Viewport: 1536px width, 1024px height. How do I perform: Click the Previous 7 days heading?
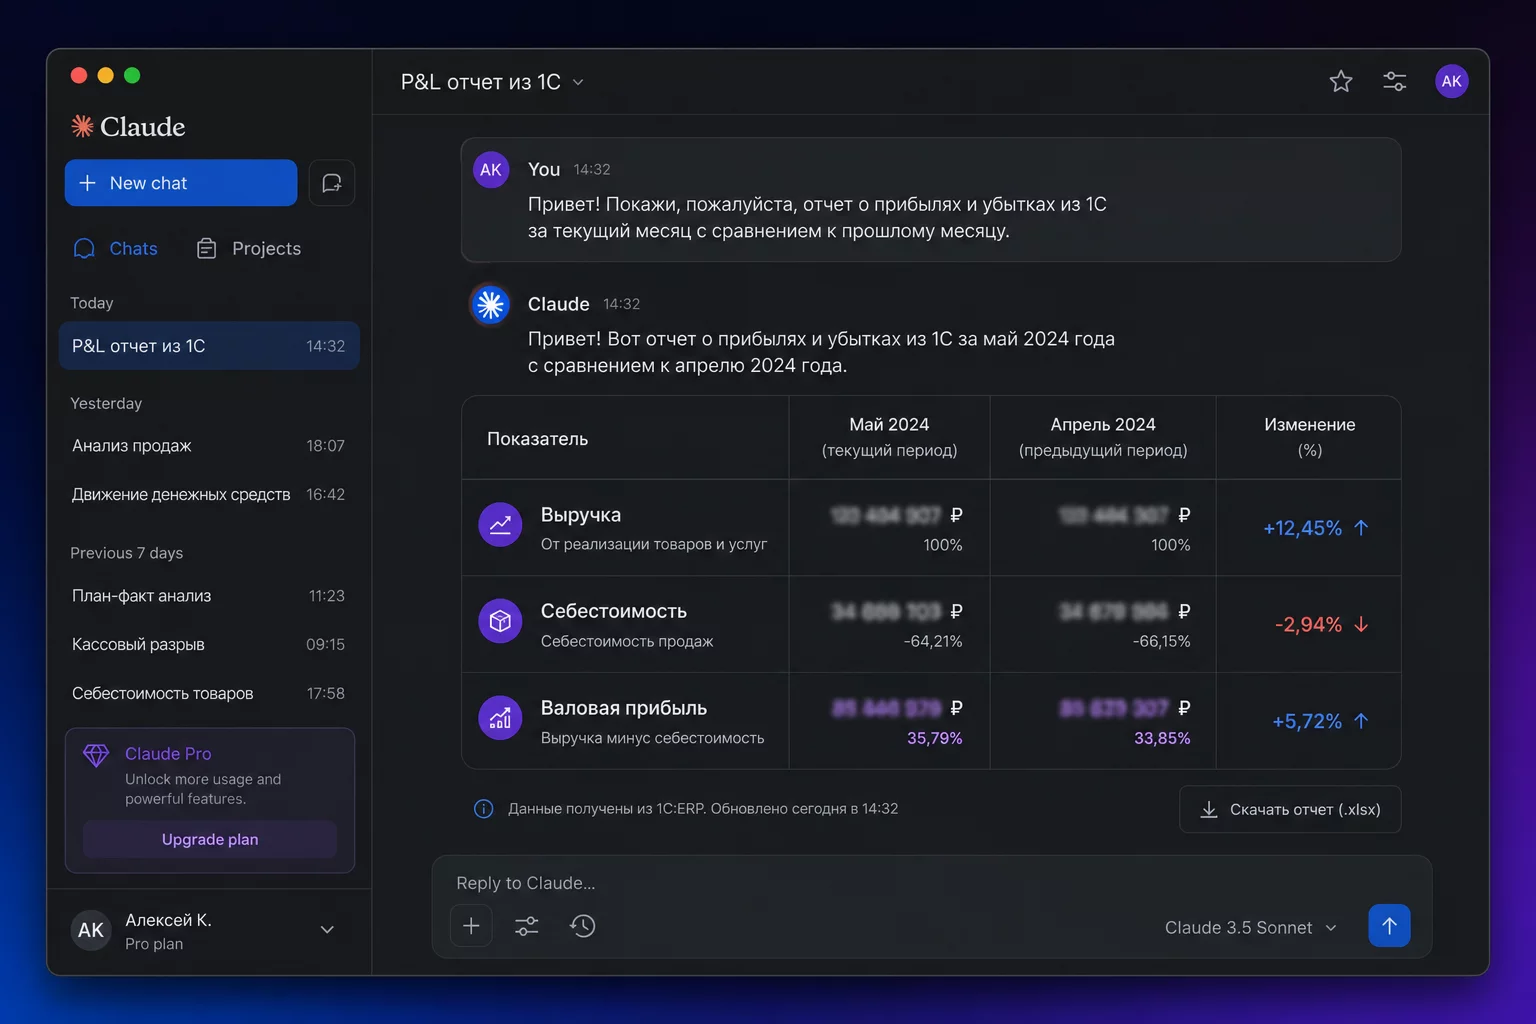point(127,553)
